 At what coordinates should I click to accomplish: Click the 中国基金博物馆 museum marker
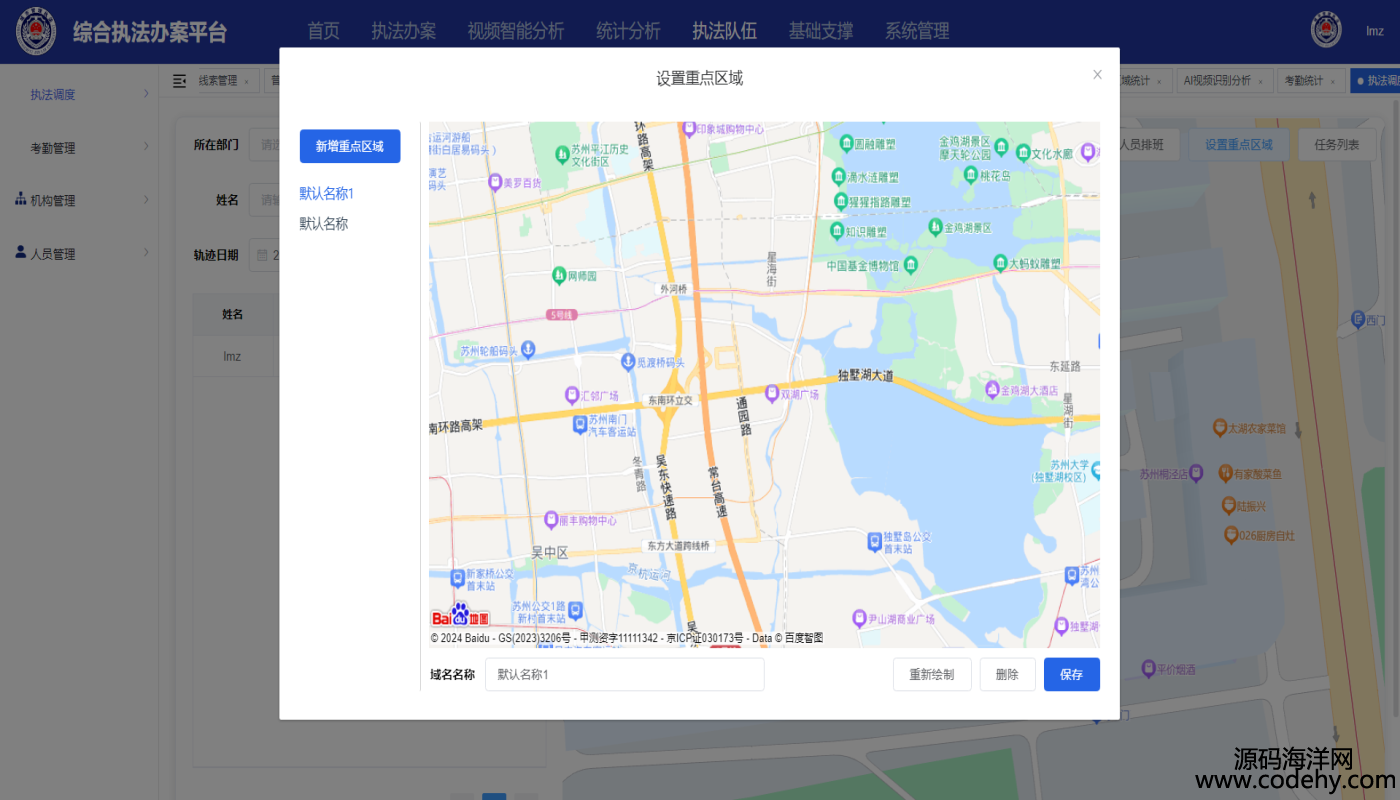click(910, 265)
